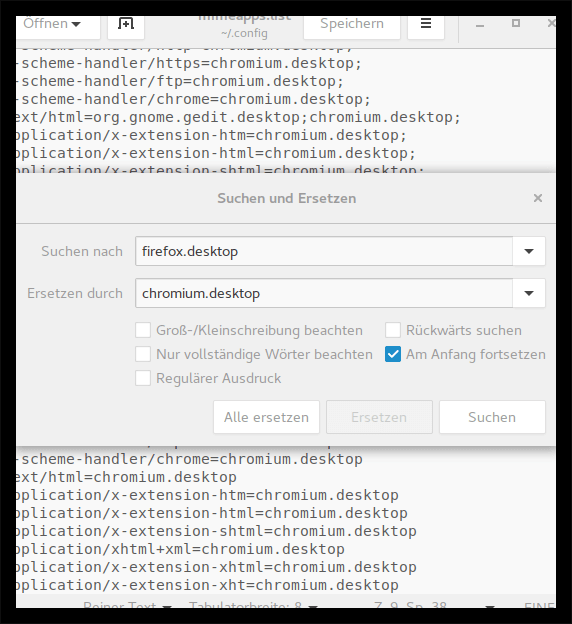Screen dimensions: 572x624
Task: Click the ext/html=chromium.desktop line below the dialog
Action: 127,477
